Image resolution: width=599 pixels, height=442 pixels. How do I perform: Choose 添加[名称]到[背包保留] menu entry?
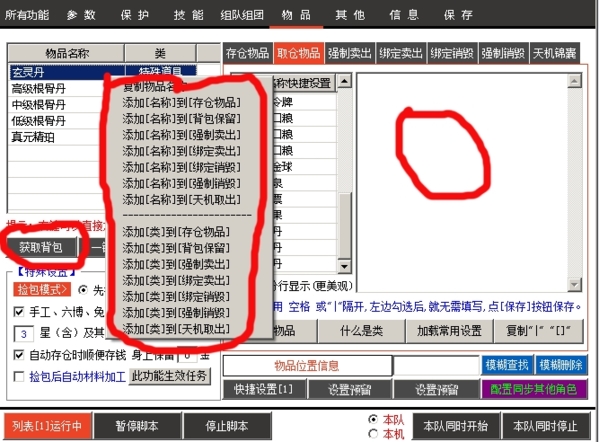tap(181, 118)
